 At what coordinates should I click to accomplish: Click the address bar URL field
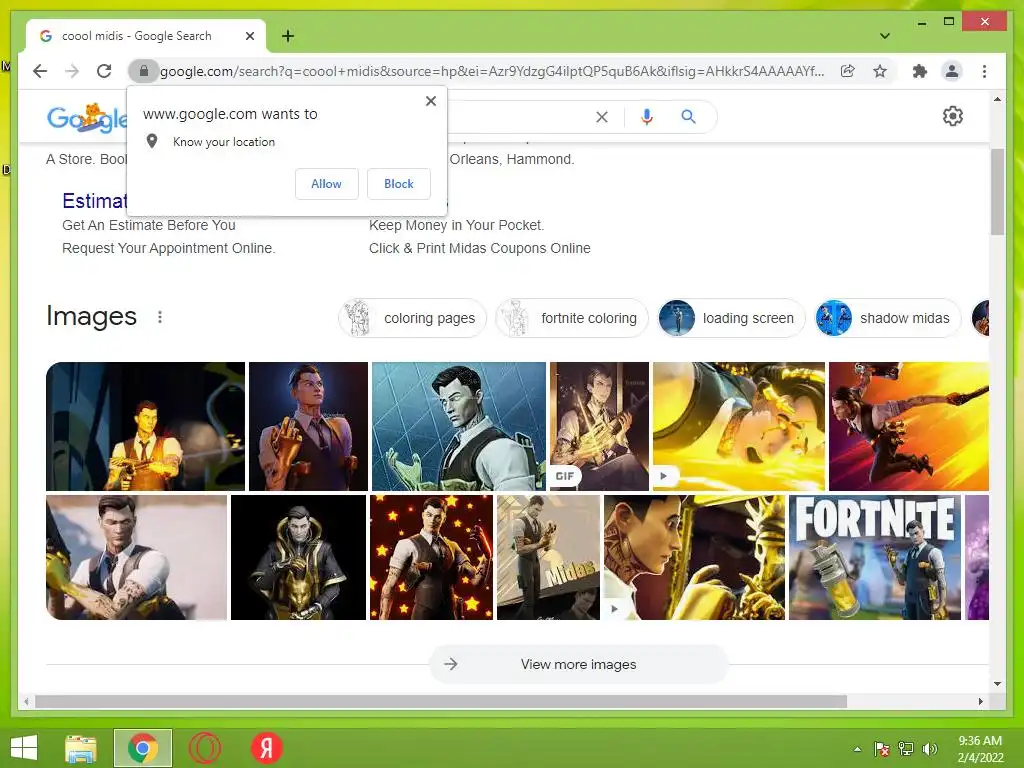pyautogui.click(x=492, y=71)
